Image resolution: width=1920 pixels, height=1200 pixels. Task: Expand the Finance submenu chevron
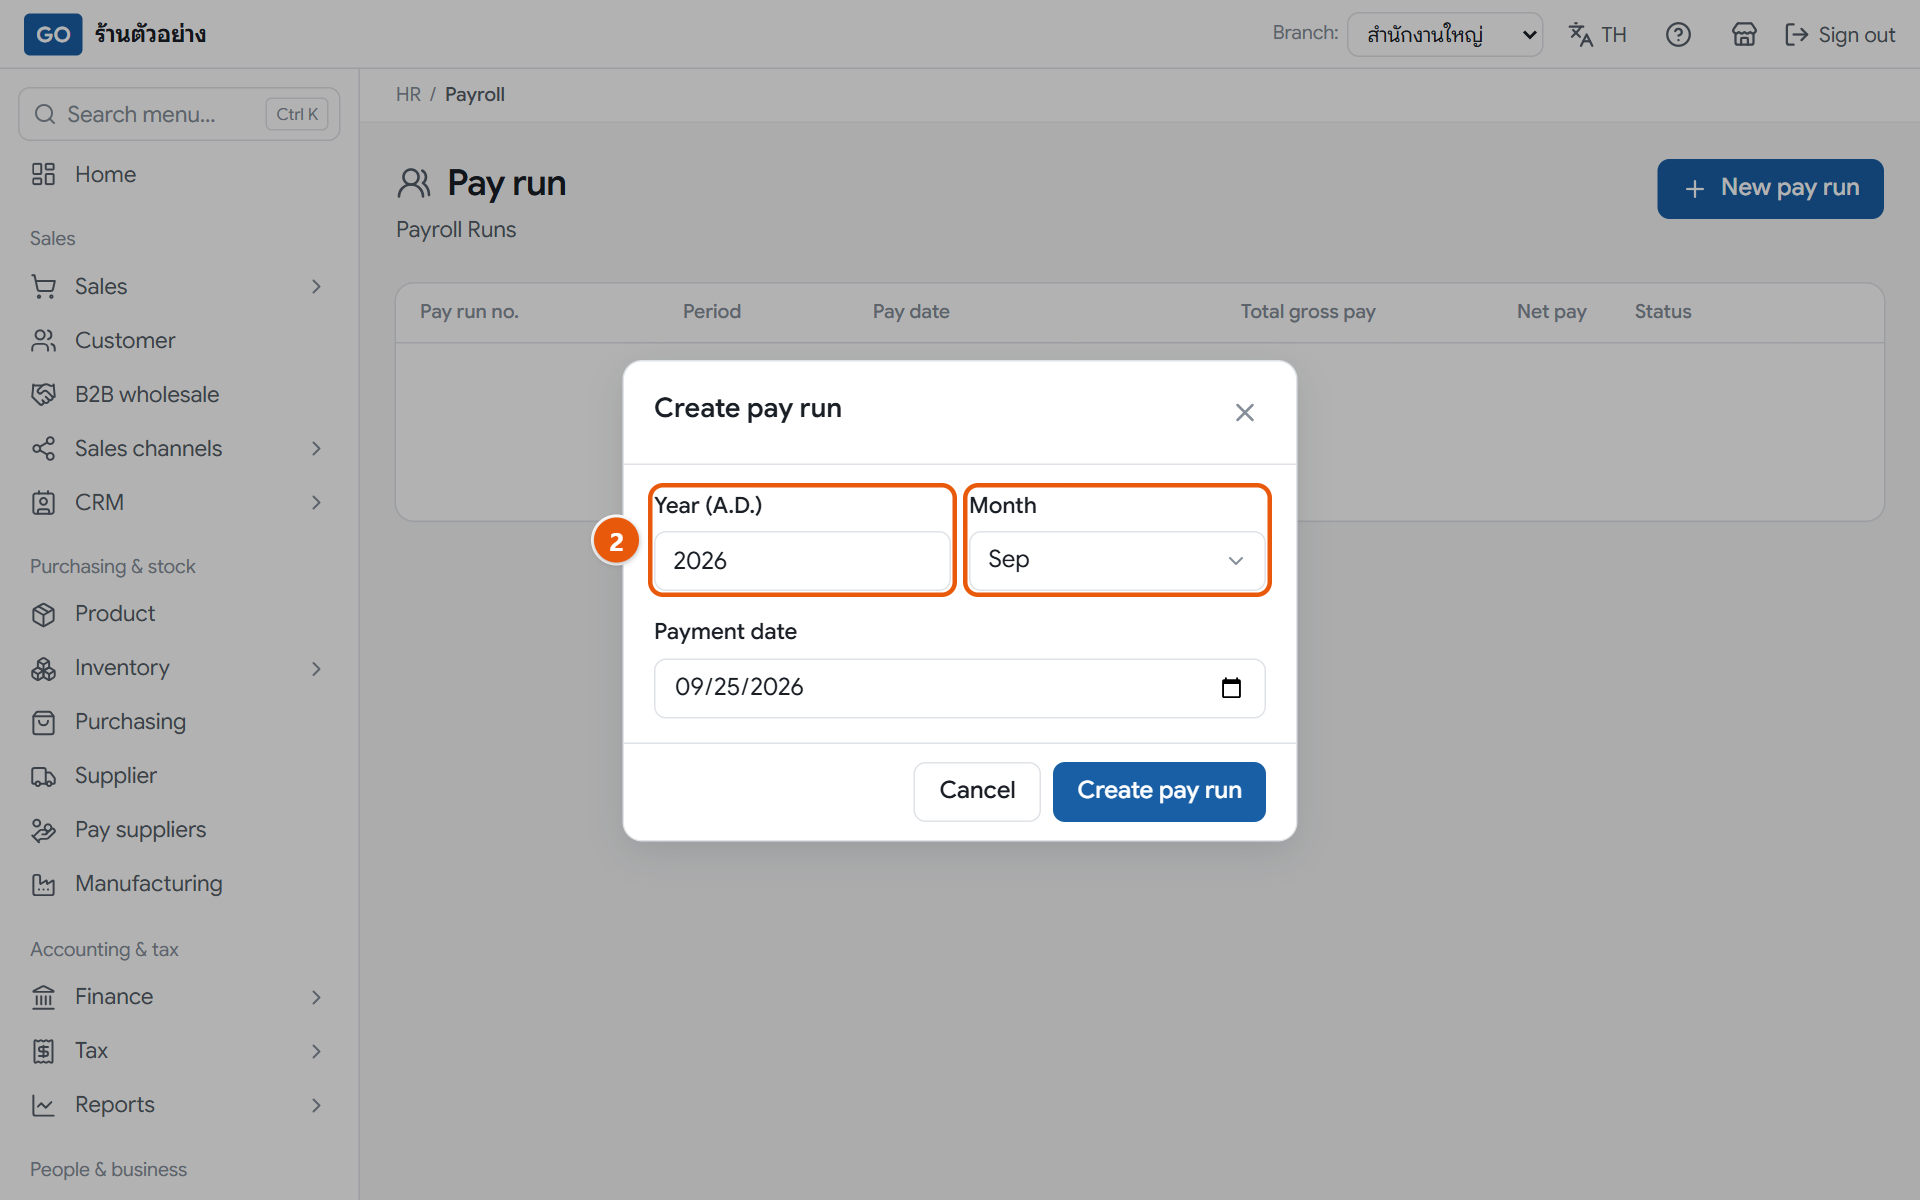tap(316, 997)
